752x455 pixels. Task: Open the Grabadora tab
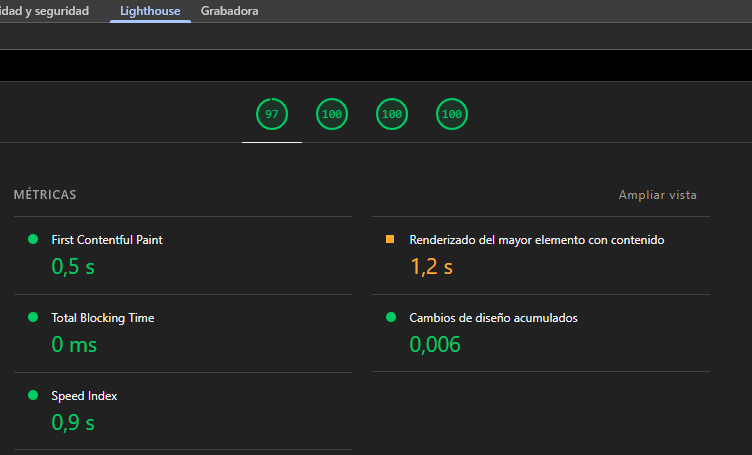point(229,11)
